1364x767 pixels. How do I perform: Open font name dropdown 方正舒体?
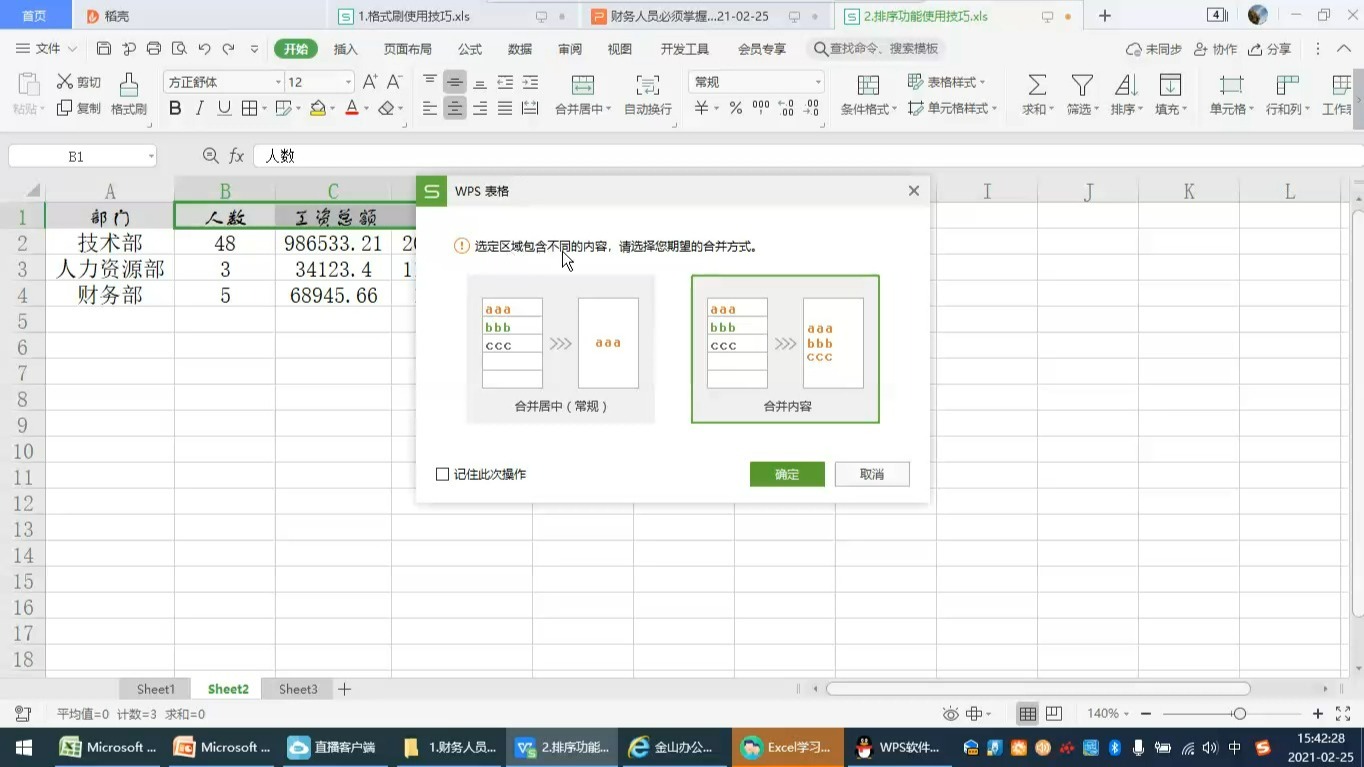[278, 82]
